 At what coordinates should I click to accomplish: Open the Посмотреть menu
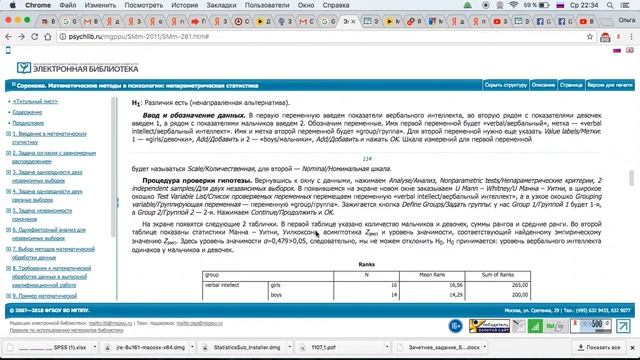pos(144,5)
